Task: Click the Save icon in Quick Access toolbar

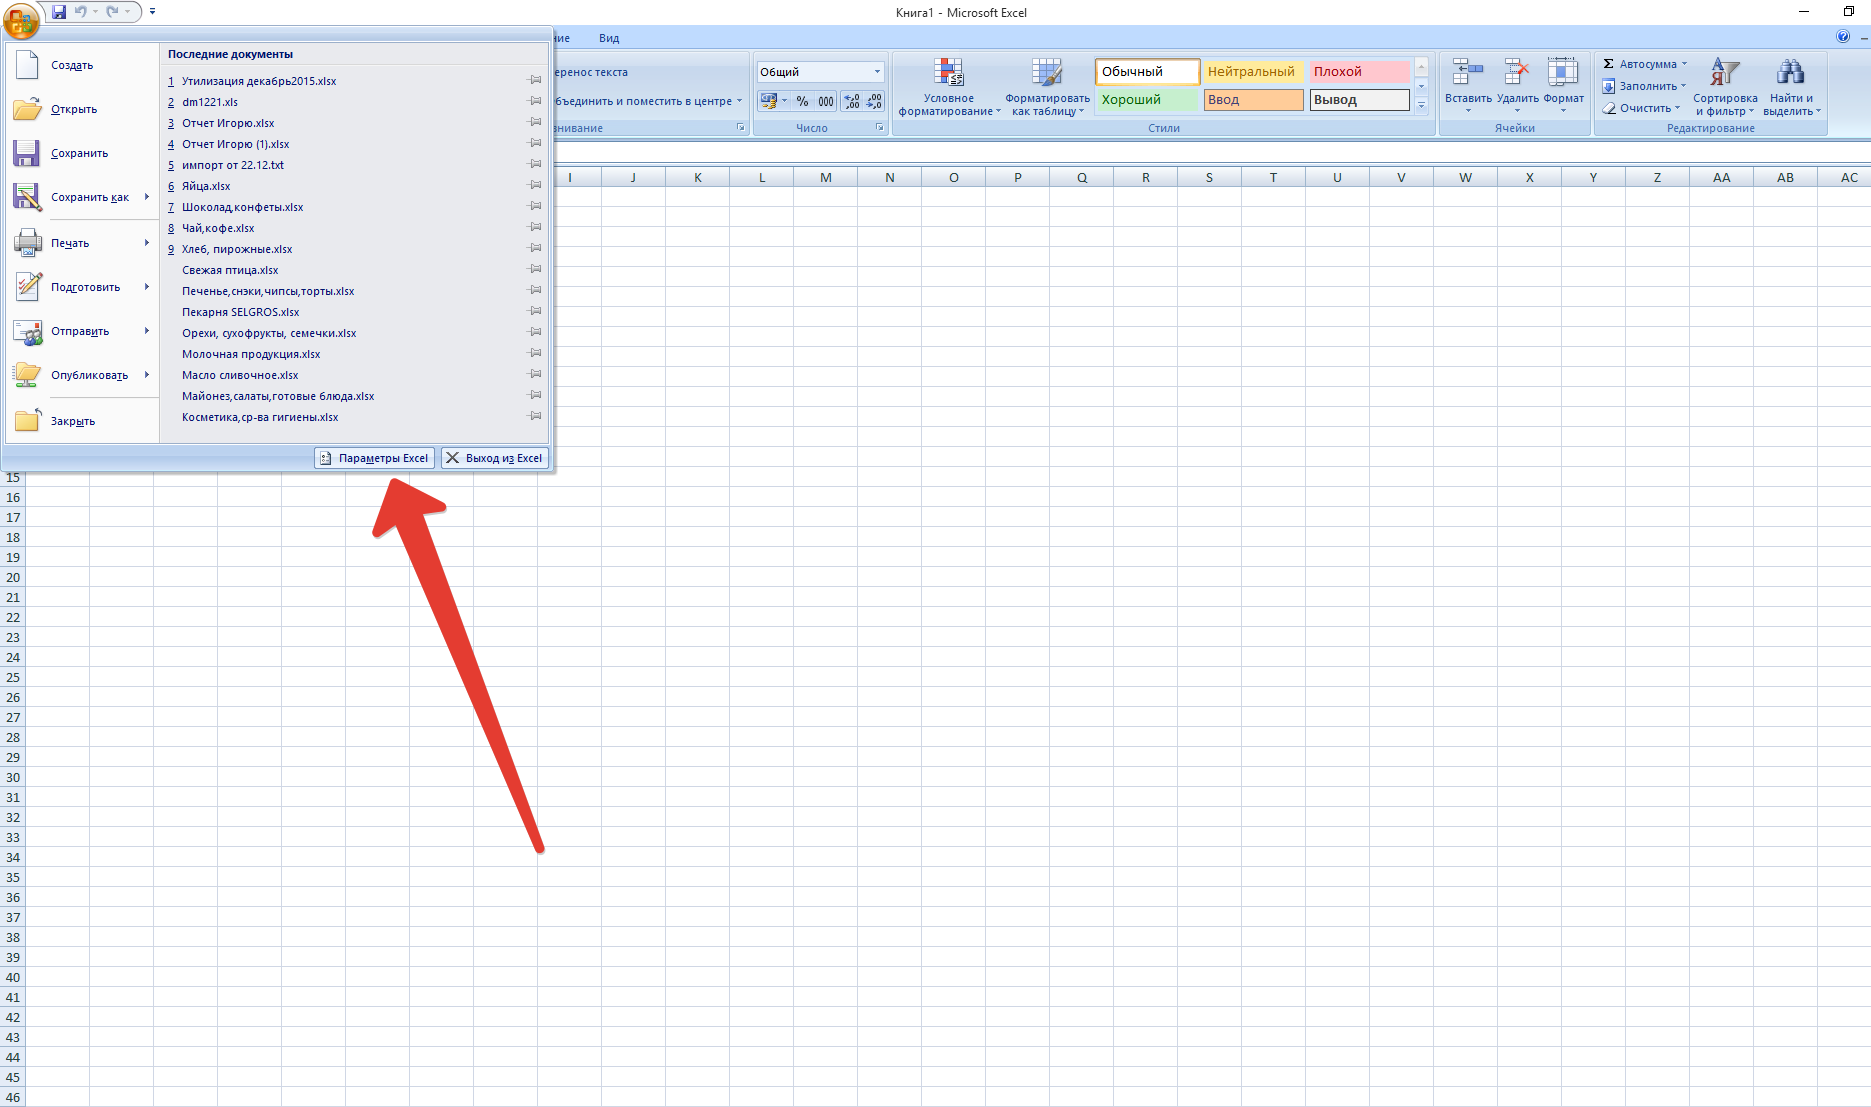Action: point(59,12)
